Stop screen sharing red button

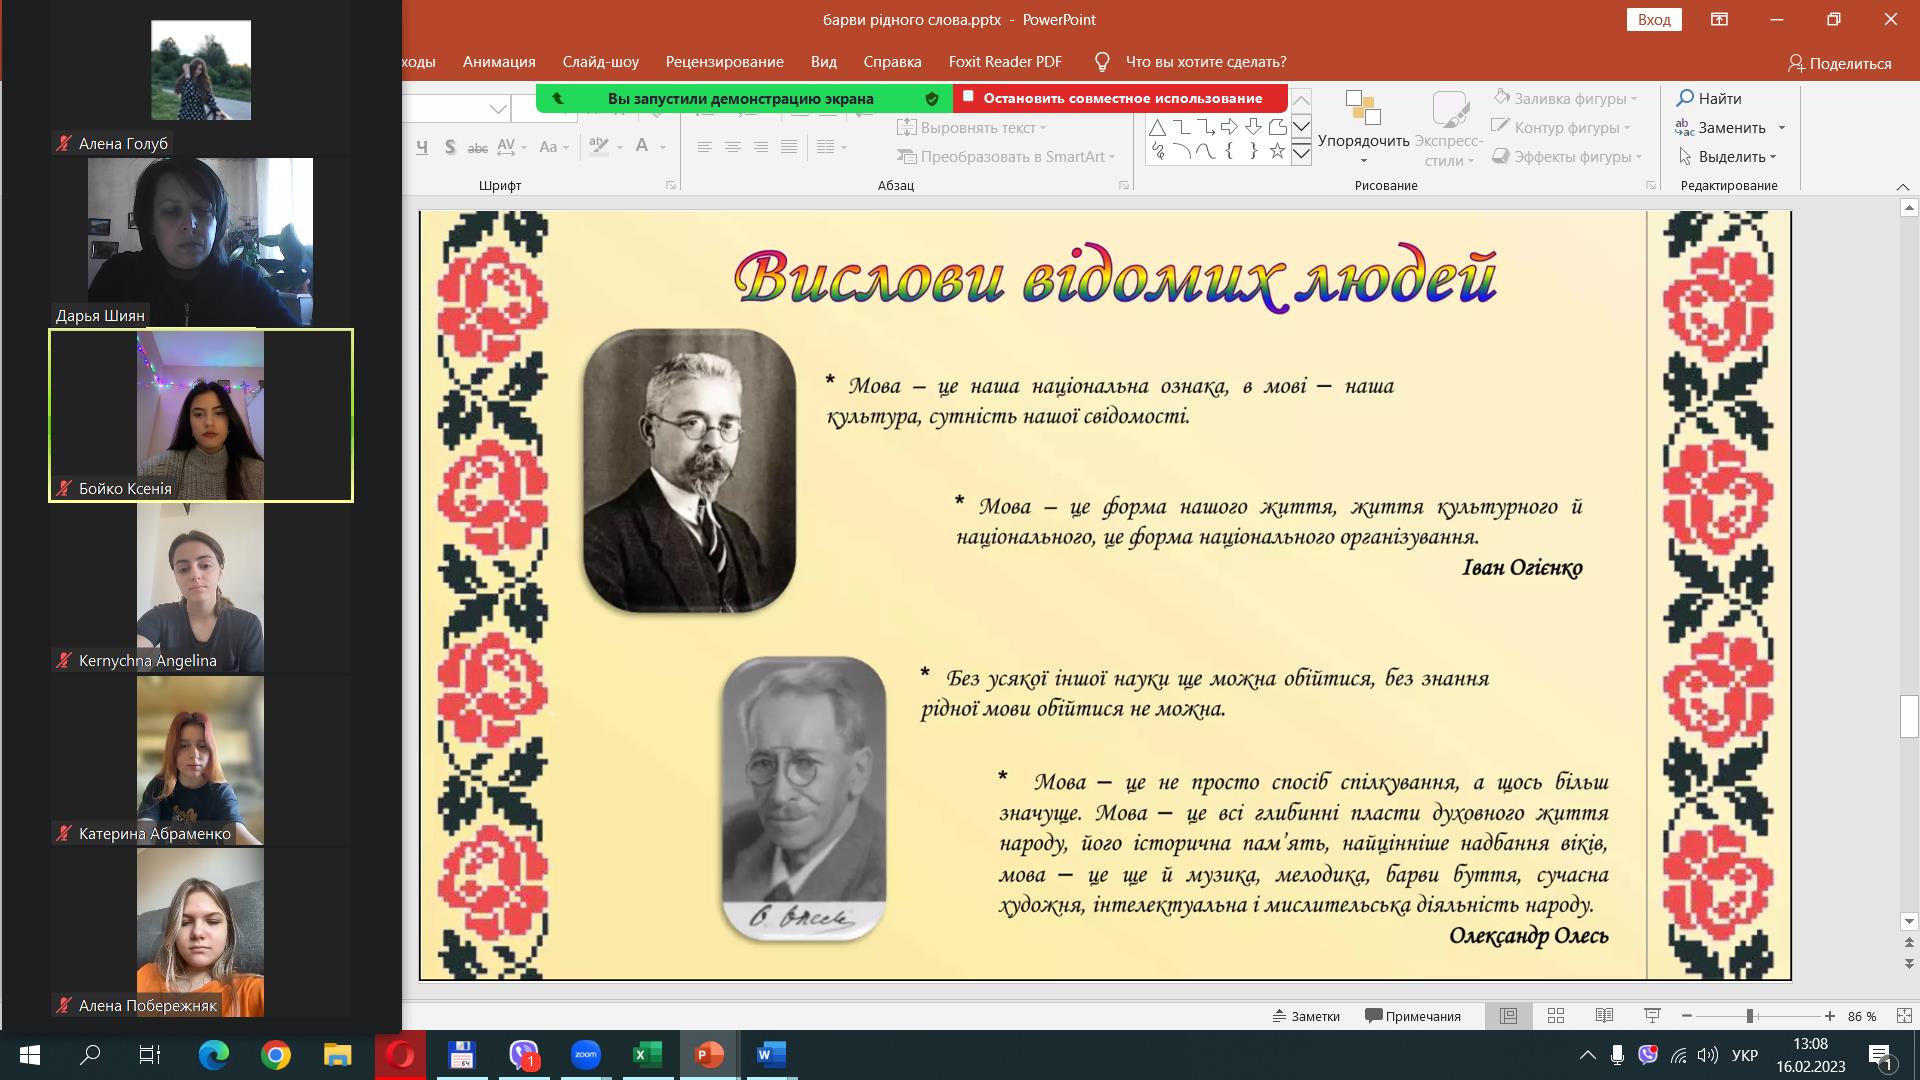point(1120,98)
